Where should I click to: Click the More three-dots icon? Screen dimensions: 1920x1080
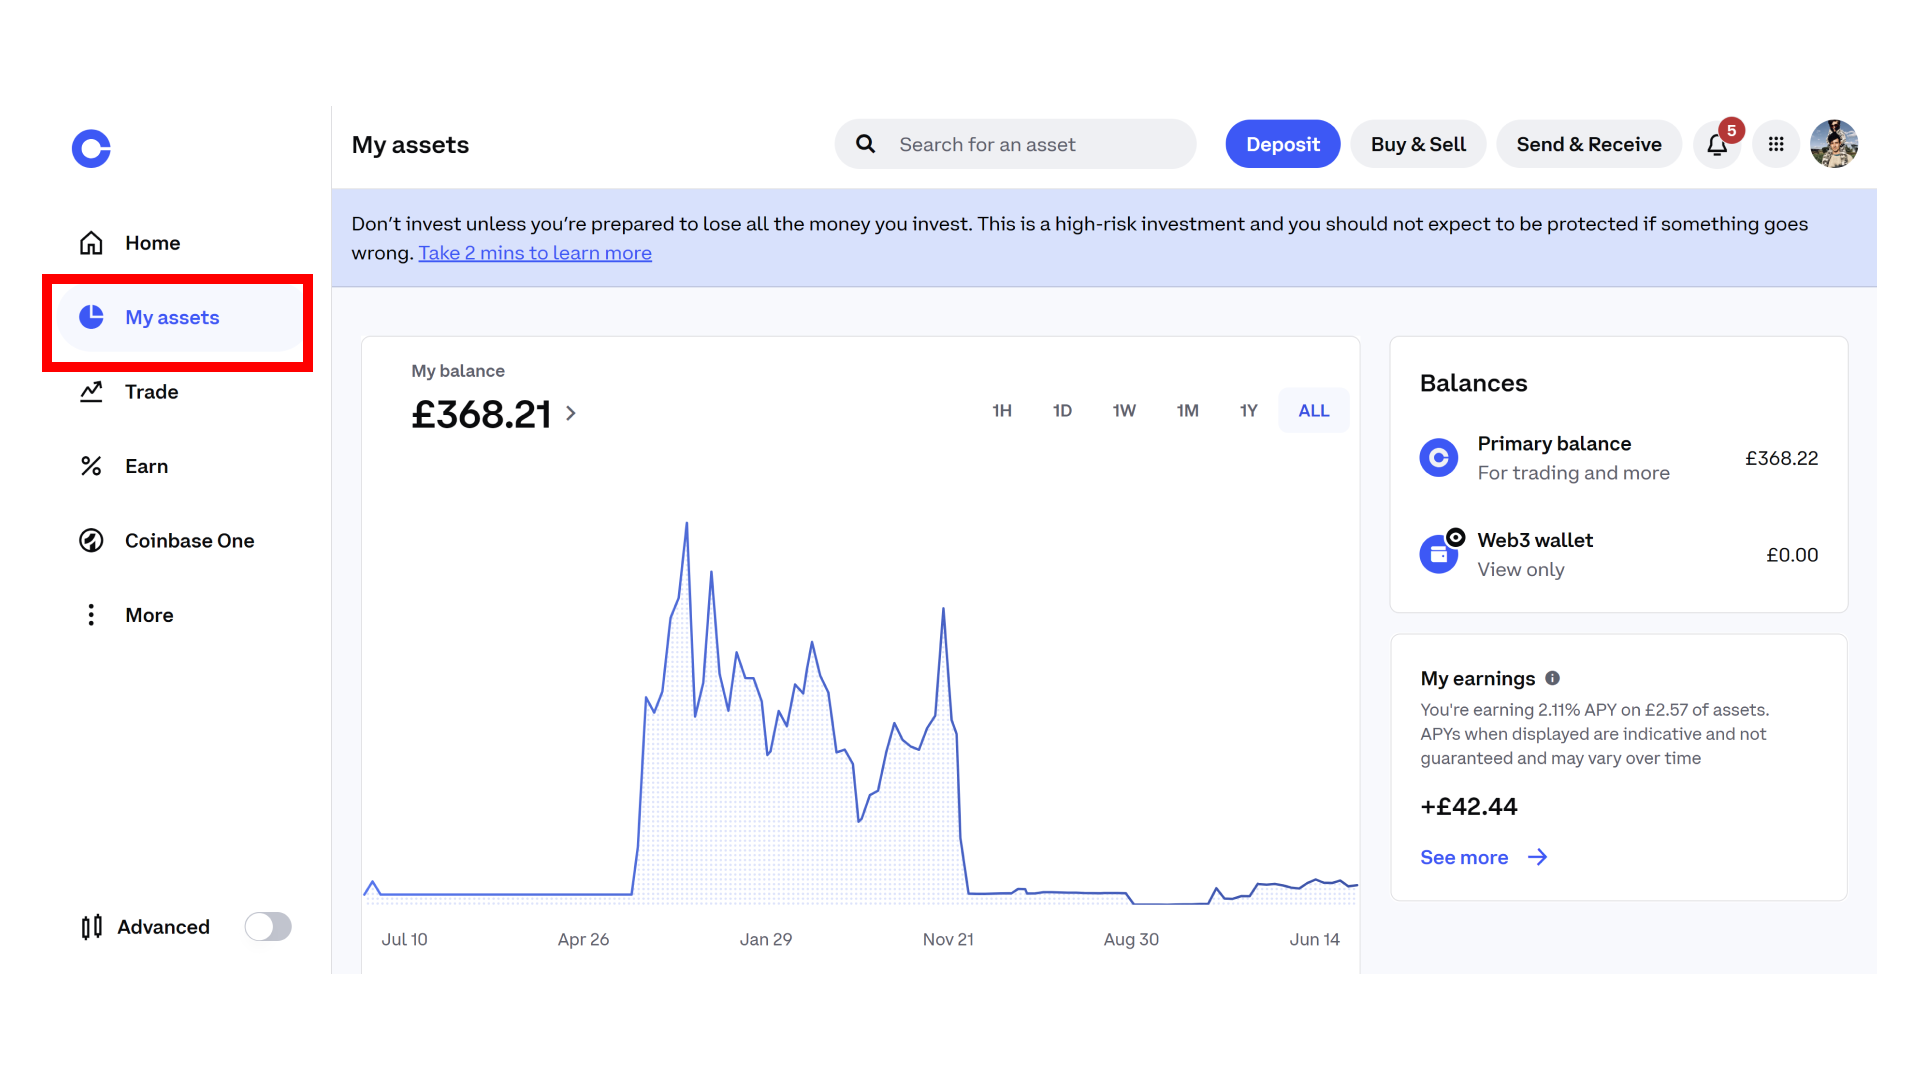91,615
